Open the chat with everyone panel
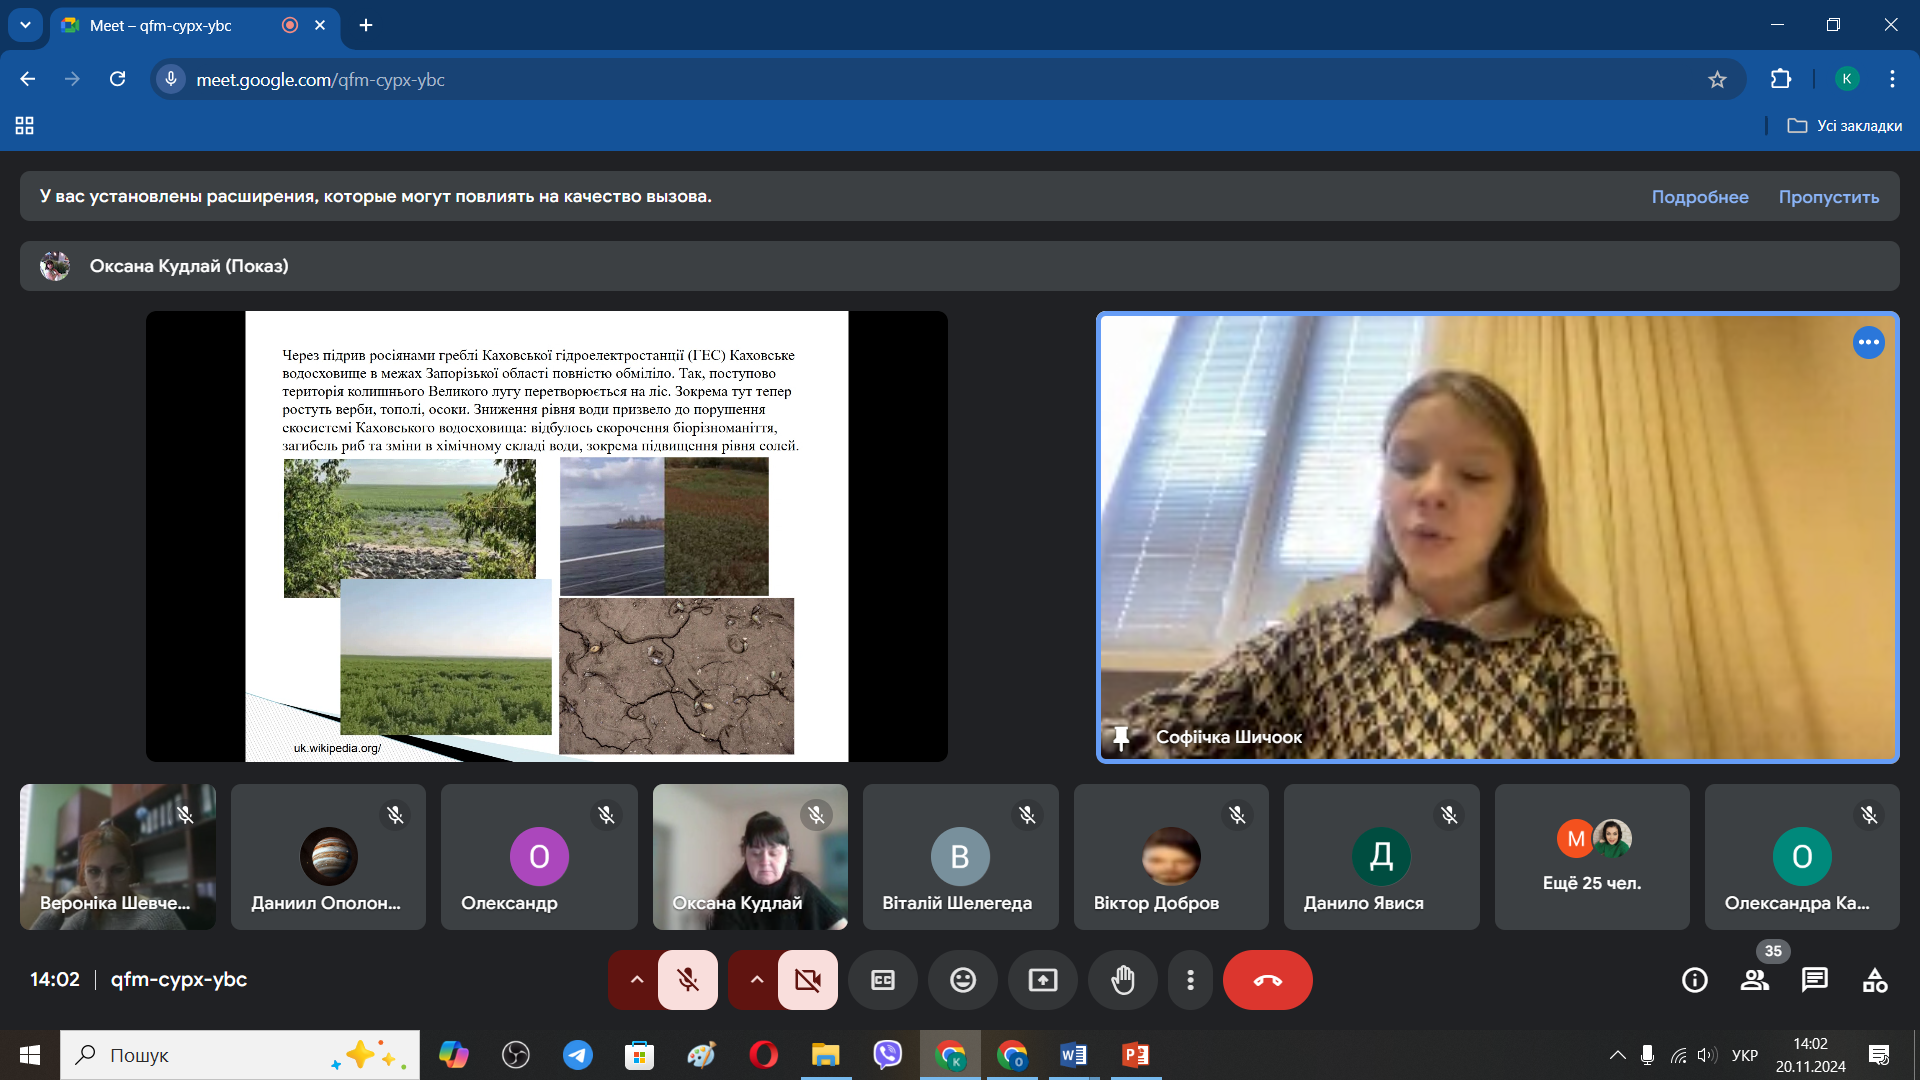This screenshot has height=1080, width=1920. (1814, 980)
